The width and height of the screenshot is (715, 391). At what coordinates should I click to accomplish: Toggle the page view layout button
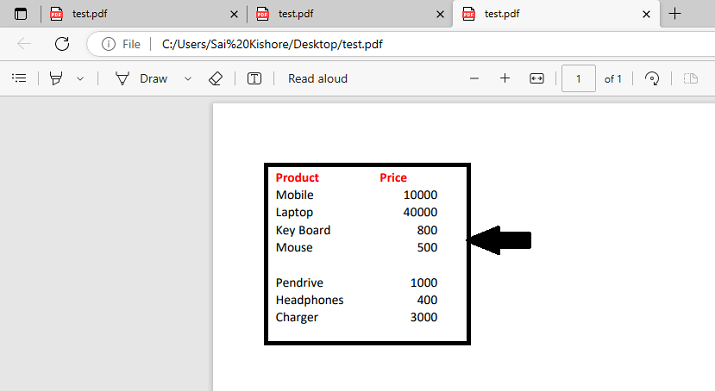pos(691,78)
